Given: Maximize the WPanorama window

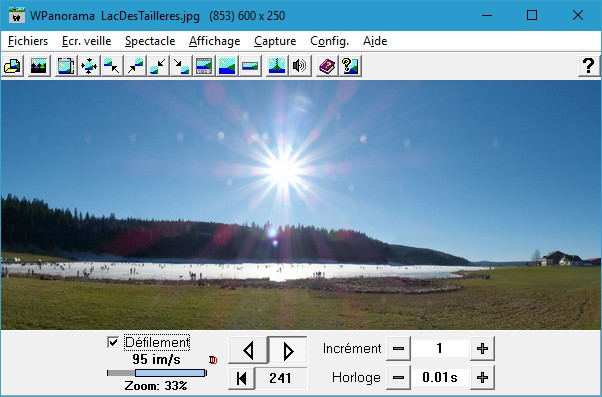Looking at the screenshot, I should click(x=532, y=15).
